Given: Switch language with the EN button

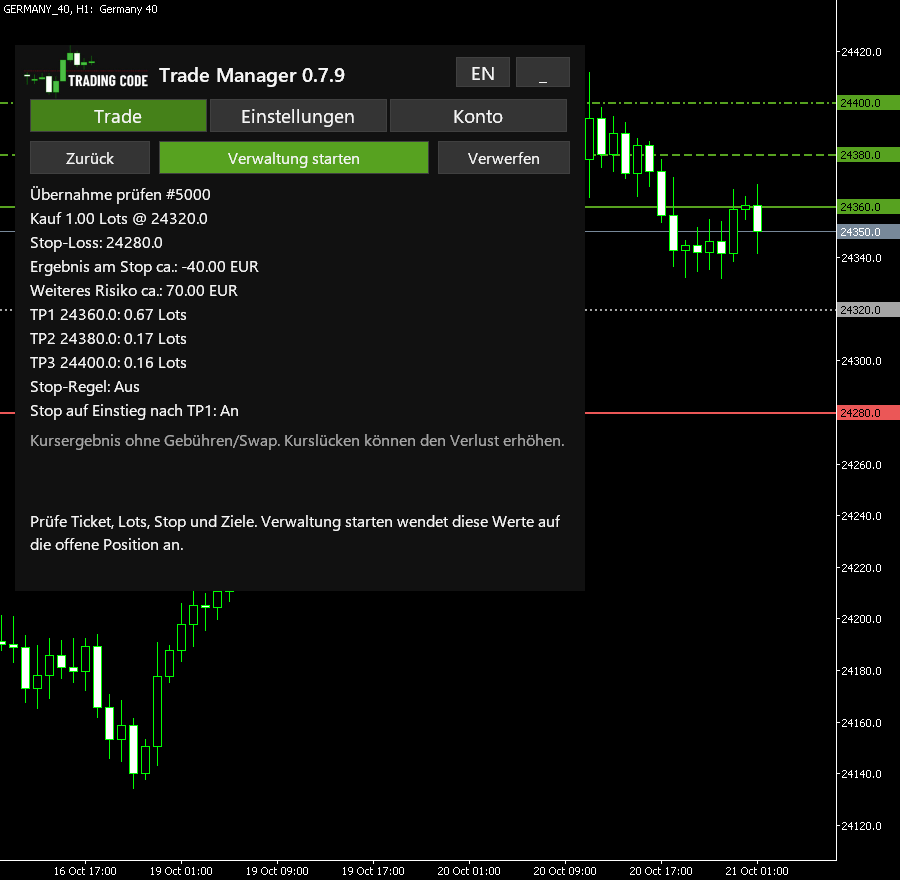Looking at the screenshot, I should click(483, 72).
